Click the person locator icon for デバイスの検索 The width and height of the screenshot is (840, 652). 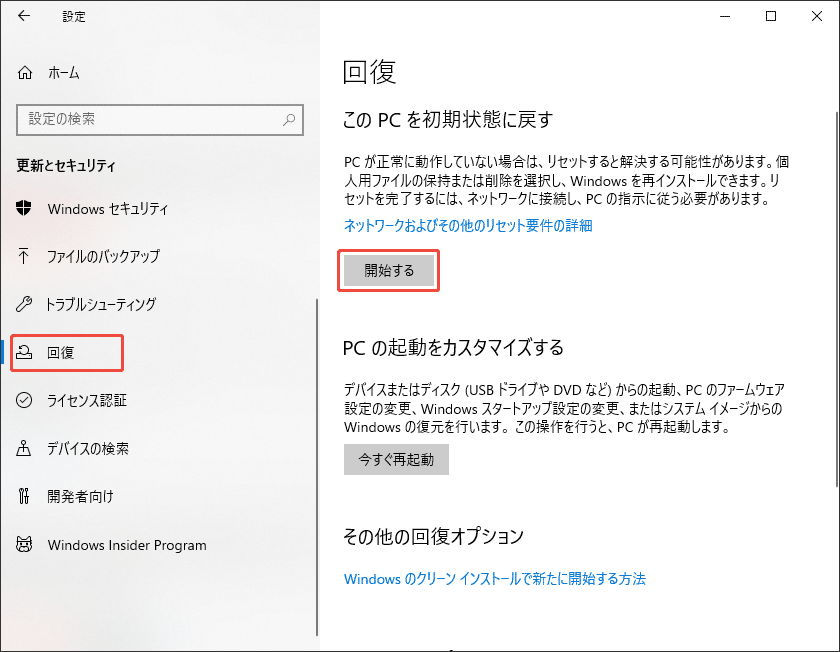(24, 448)
